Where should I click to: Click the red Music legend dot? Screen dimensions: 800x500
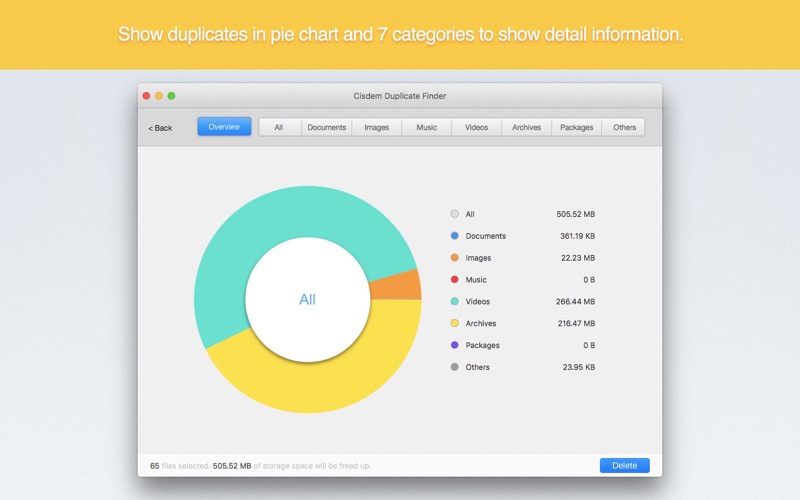(455, 280)
